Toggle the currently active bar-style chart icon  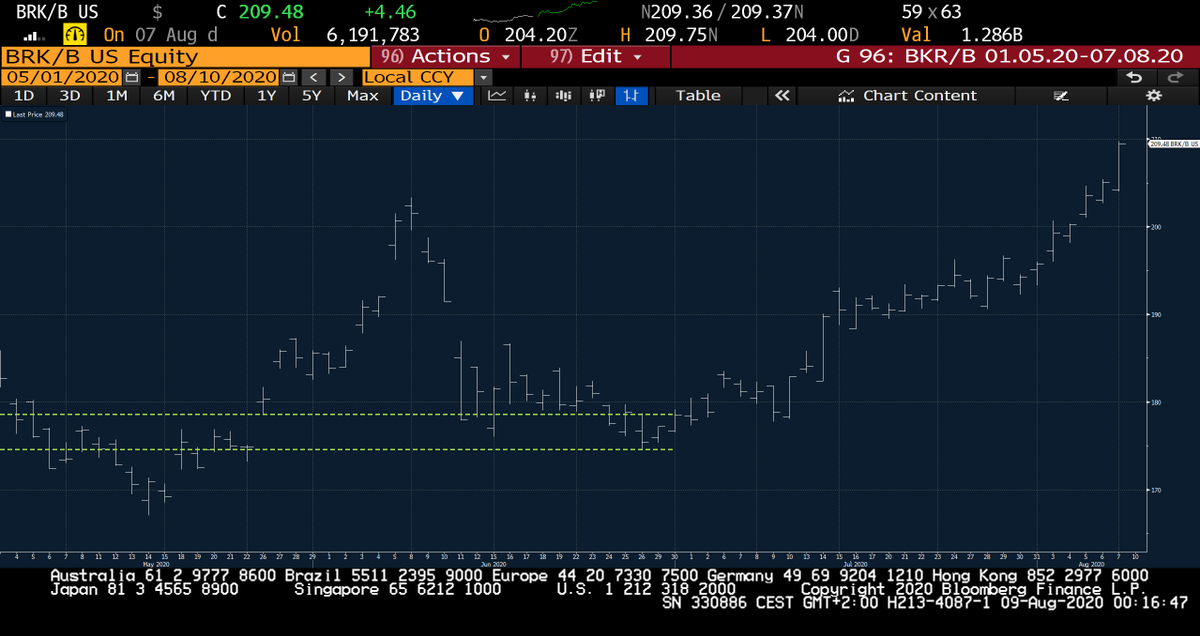click(x=632, y=96)
